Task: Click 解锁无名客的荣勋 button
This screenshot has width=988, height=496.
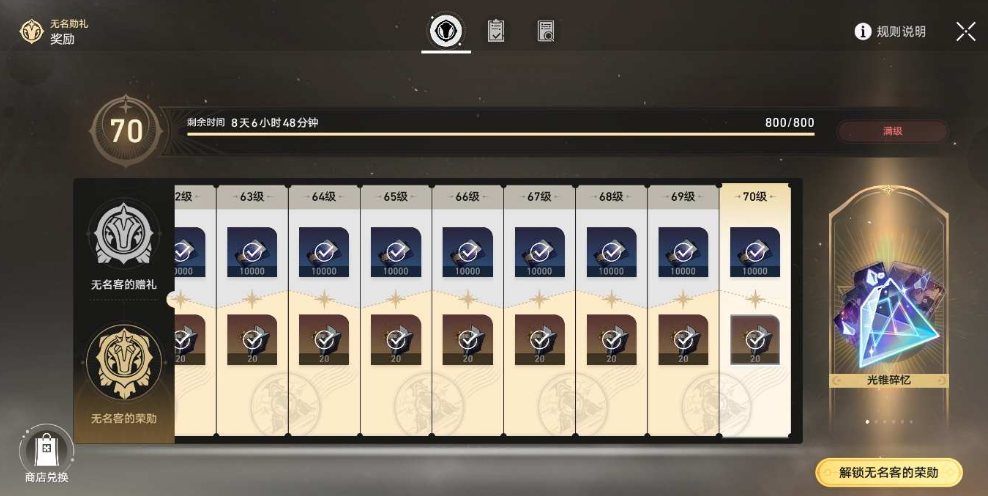Action: click(888, 473)
